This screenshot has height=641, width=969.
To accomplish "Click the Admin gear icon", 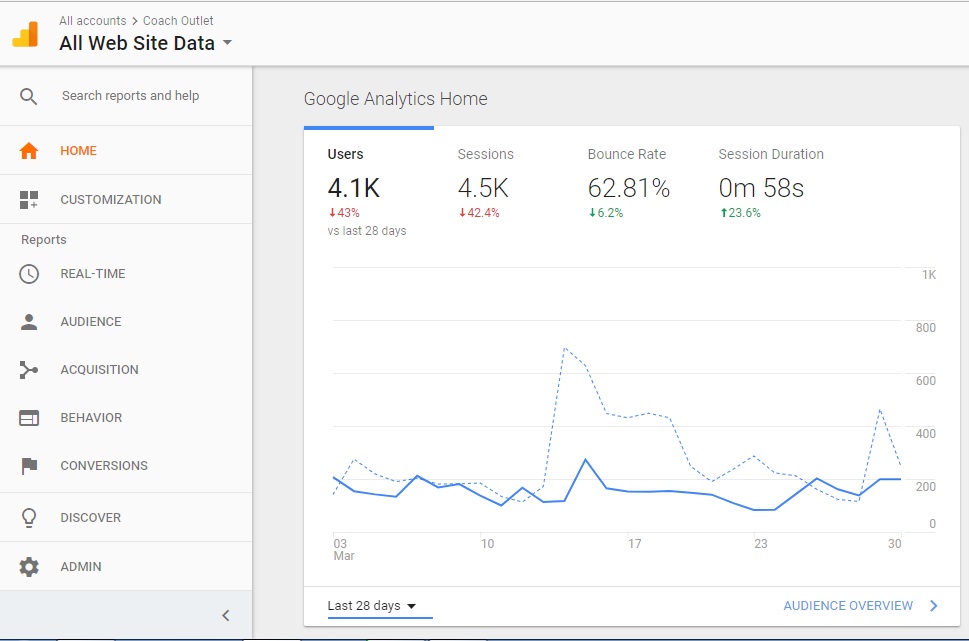I will pyautogui.click(x=28, y=566).
